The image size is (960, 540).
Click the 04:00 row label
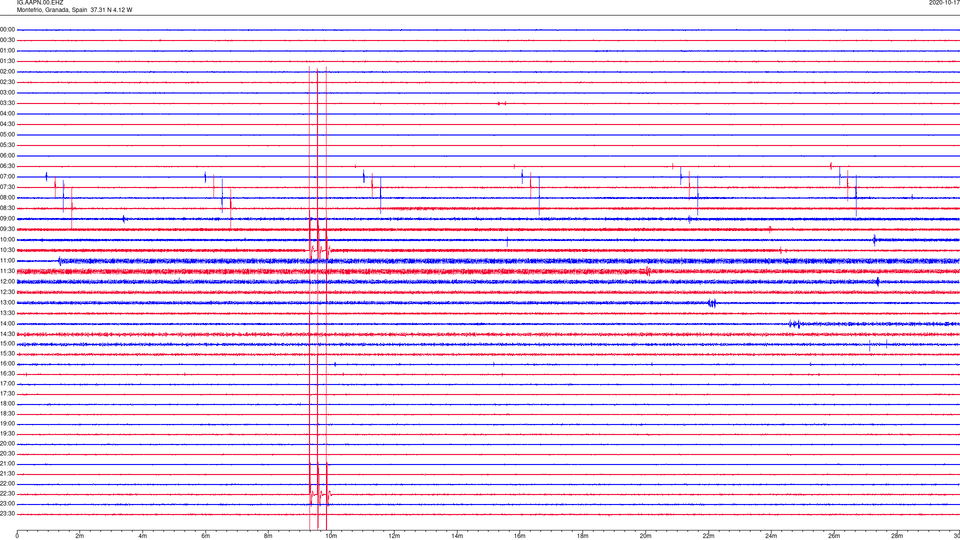click(7, 113)
